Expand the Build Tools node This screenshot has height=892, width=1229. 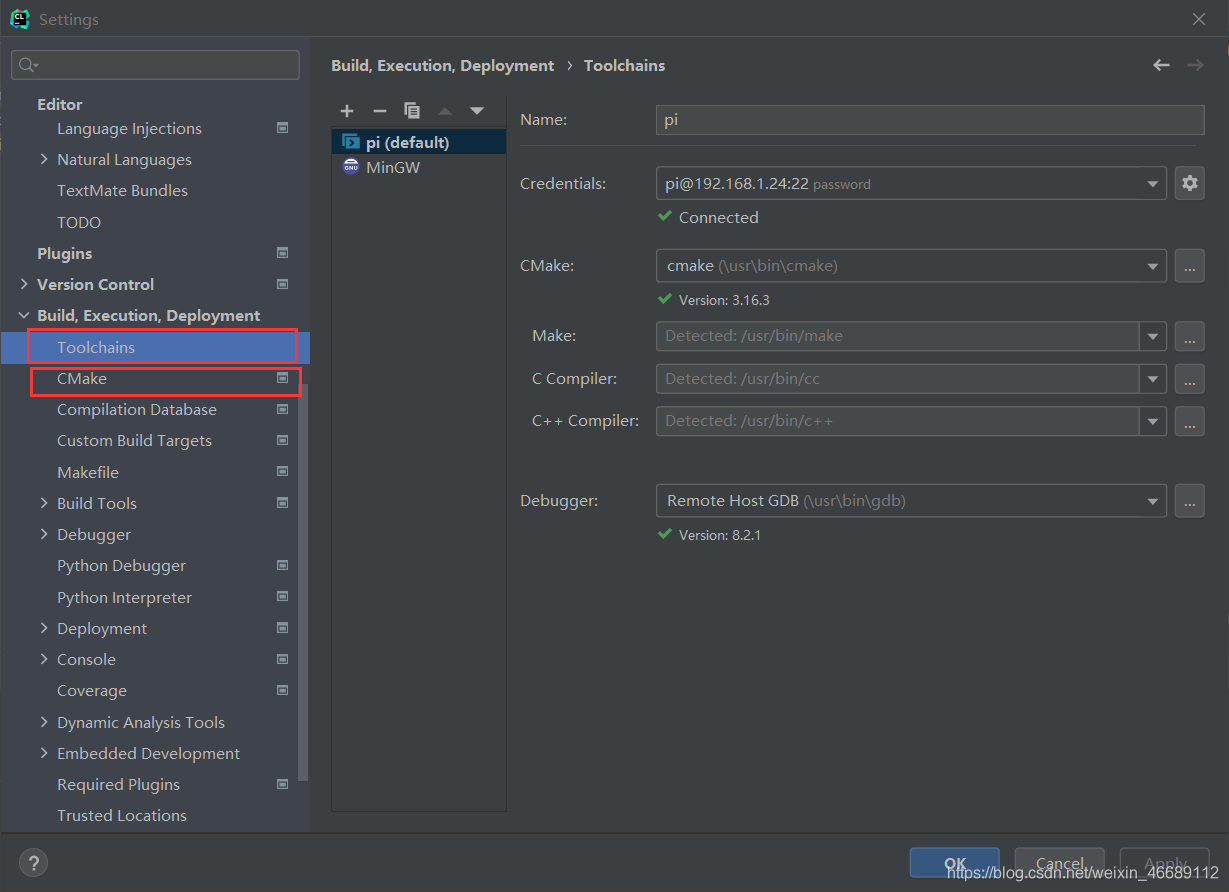44,503
